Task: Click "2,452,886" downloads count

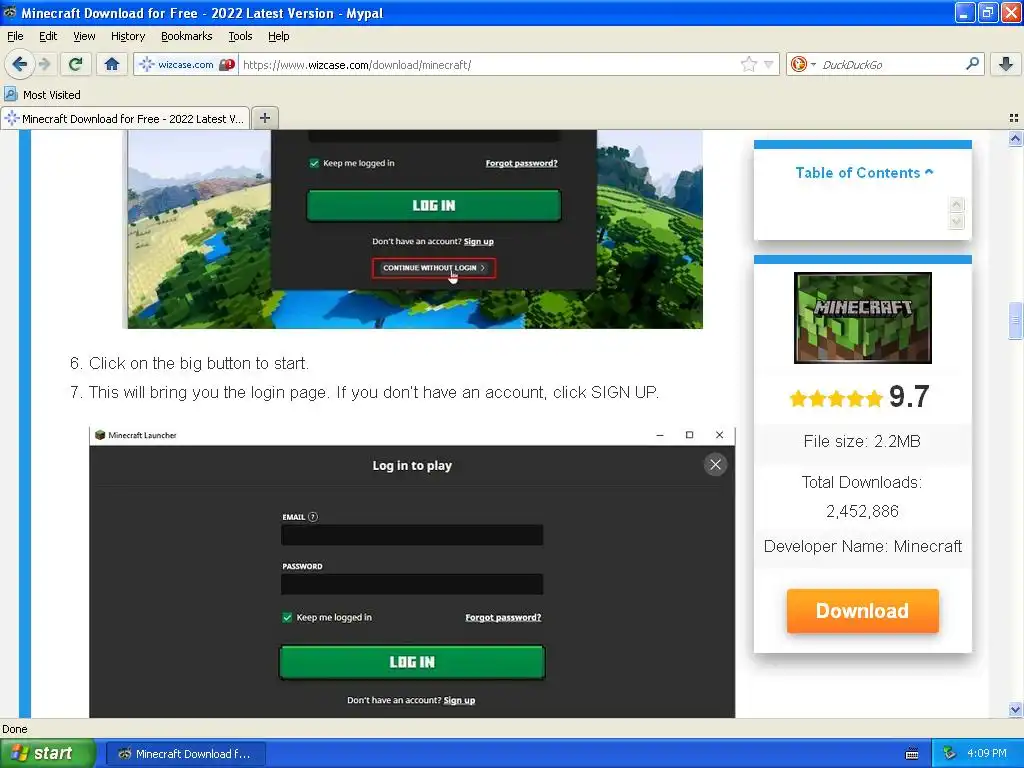Action: click(x=862, y=511)
